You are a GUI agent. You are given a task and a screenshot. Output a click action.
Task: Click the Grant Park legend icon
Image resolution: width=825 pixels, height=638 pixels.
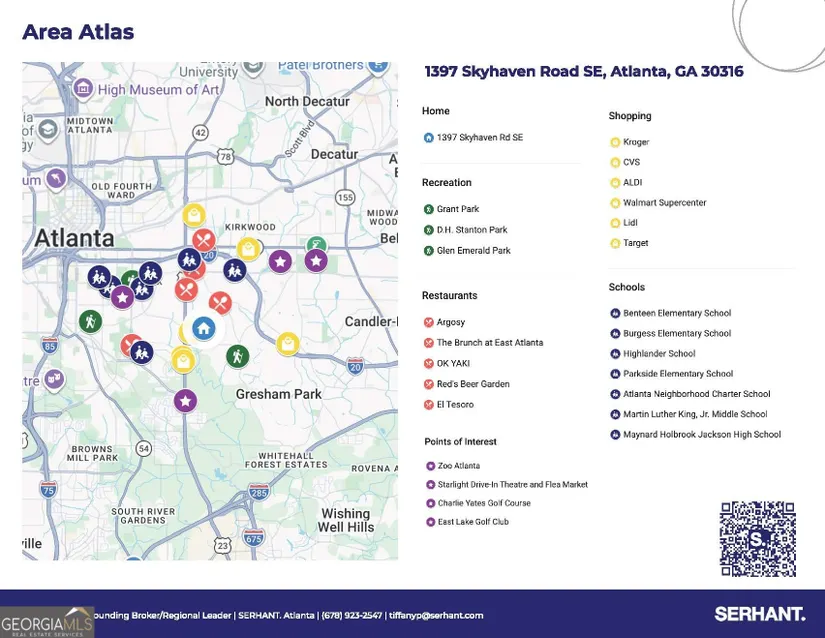pos(428,209)
